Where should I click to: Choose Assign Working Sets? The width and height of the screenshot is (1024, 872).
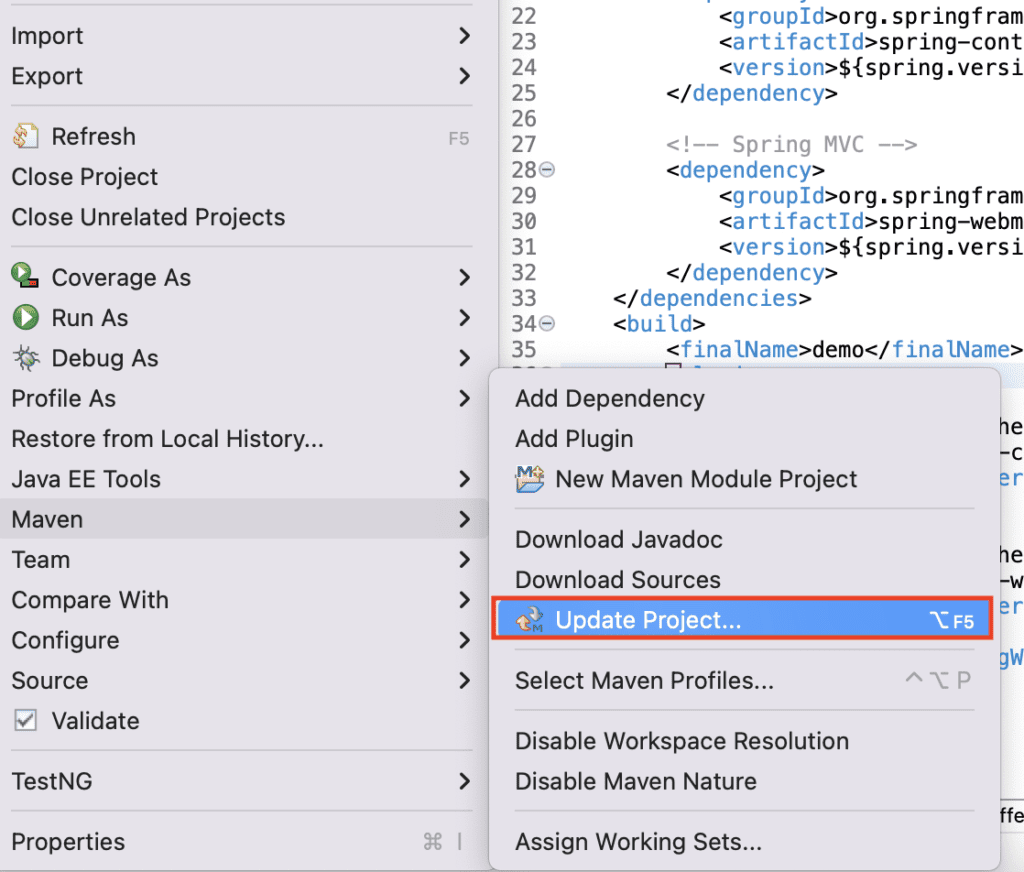[x=744, y=841]
